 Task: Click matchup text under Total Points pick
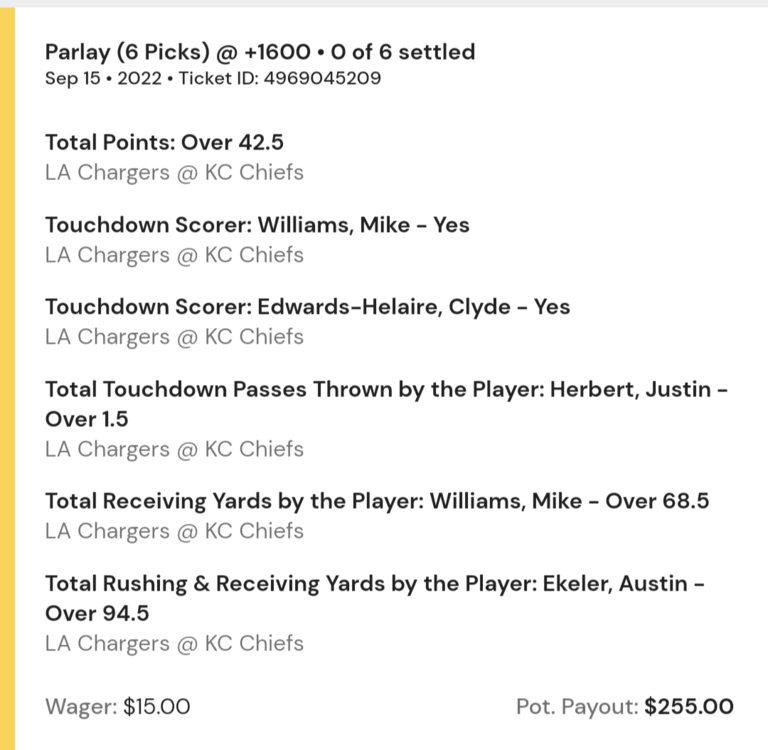(x=174, y=173)
